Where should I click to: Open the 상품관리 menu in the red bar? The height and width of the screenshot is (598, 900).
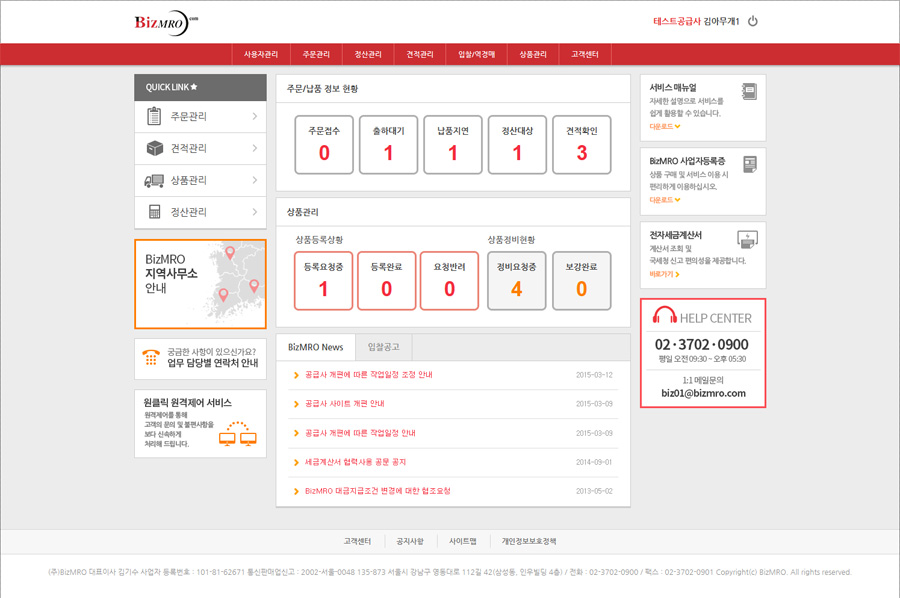coord(533,55)
